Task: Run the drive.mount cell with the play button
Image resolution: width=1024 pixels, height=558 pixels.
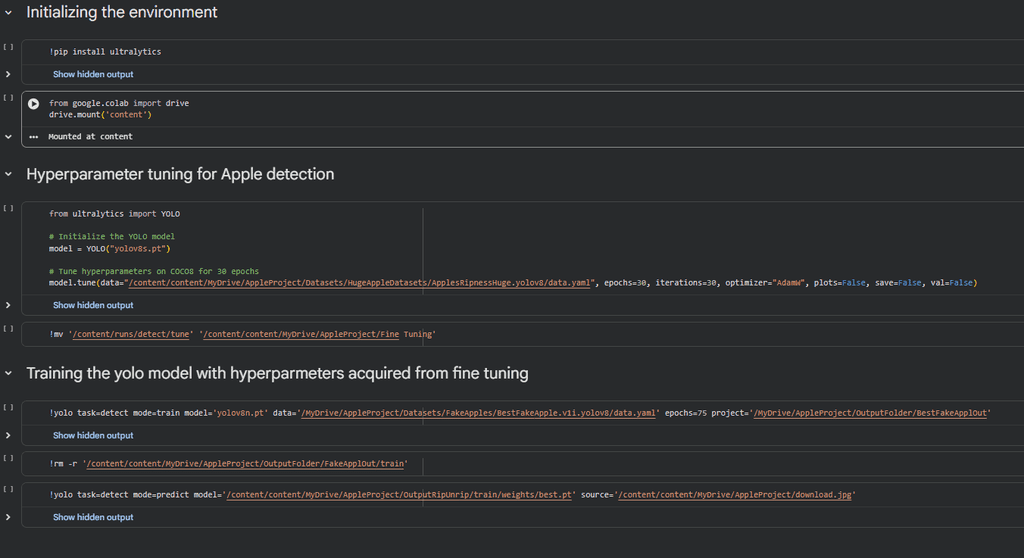Action: click(x=34, y=103)
